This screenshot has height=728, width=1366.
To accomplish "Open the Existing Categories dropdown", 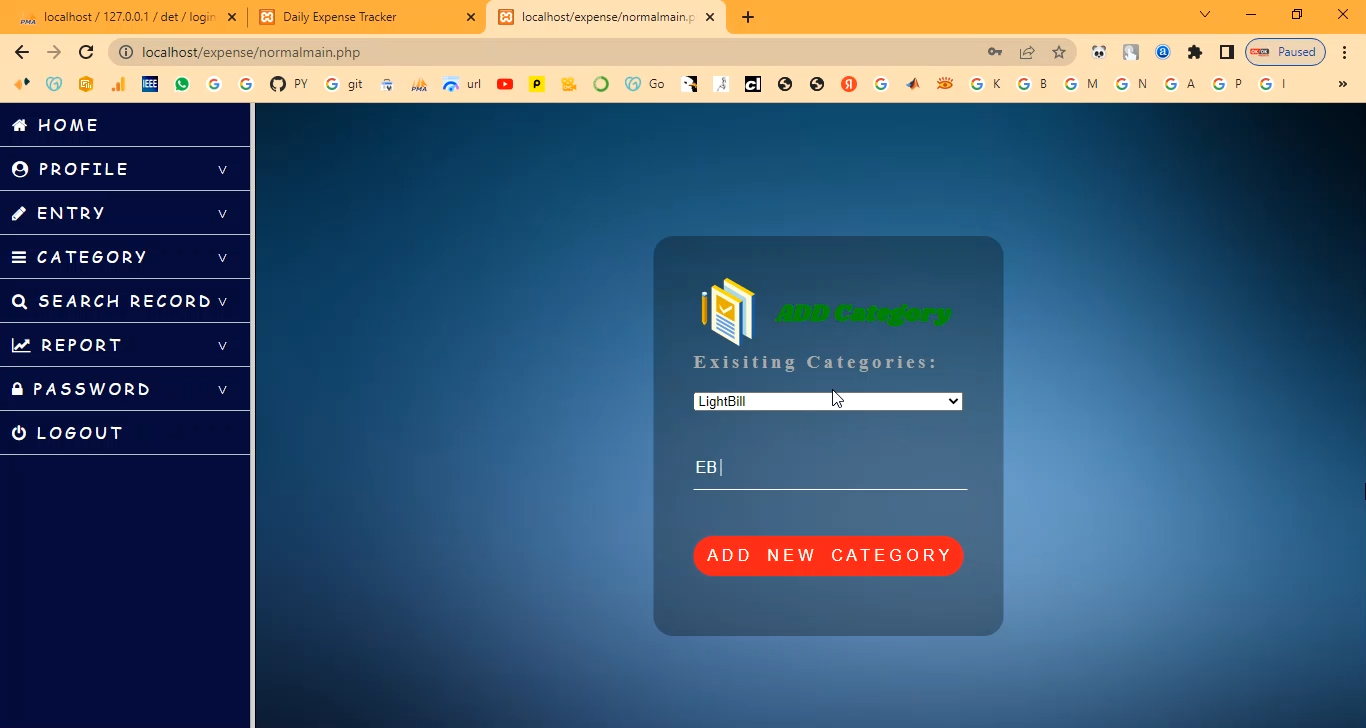I will click(827, 401).
